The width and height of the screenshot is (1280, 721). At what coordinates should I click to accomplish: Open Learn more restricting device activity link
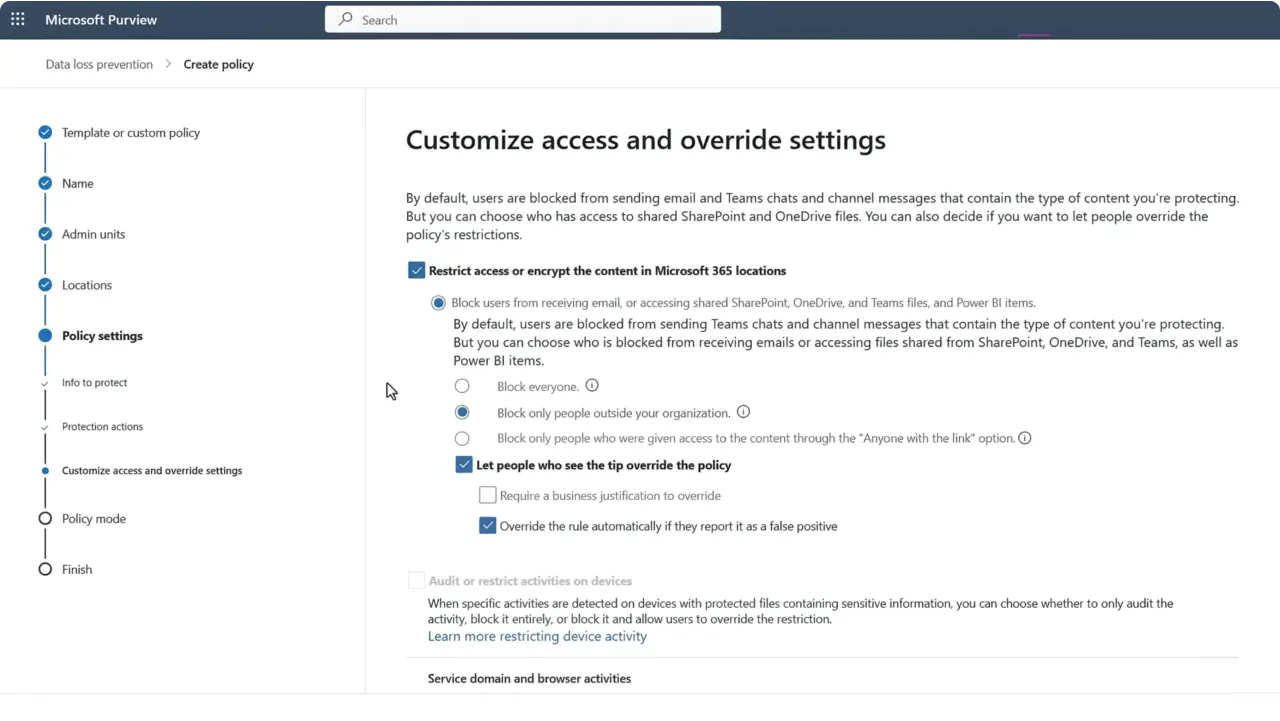[x=537, y=636]
